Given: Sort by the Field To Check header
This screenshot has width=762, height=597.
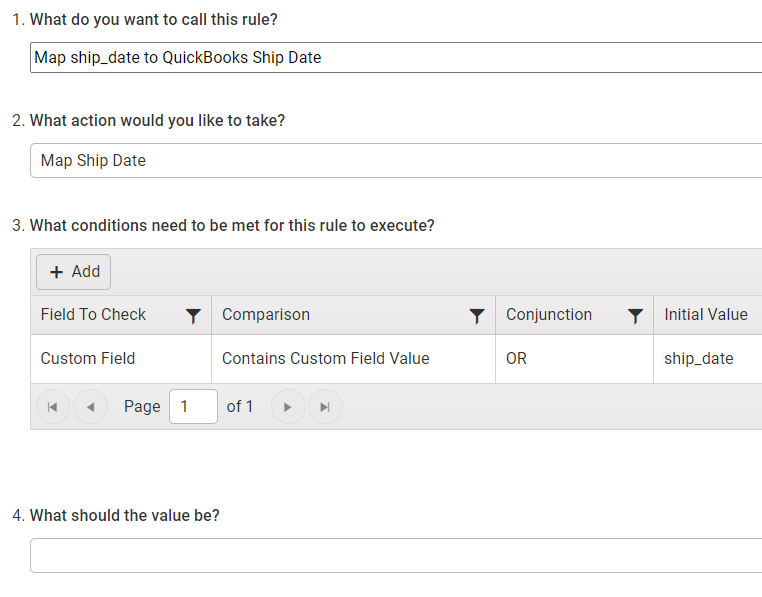Looking at the screenshot, I should point(93,315).
